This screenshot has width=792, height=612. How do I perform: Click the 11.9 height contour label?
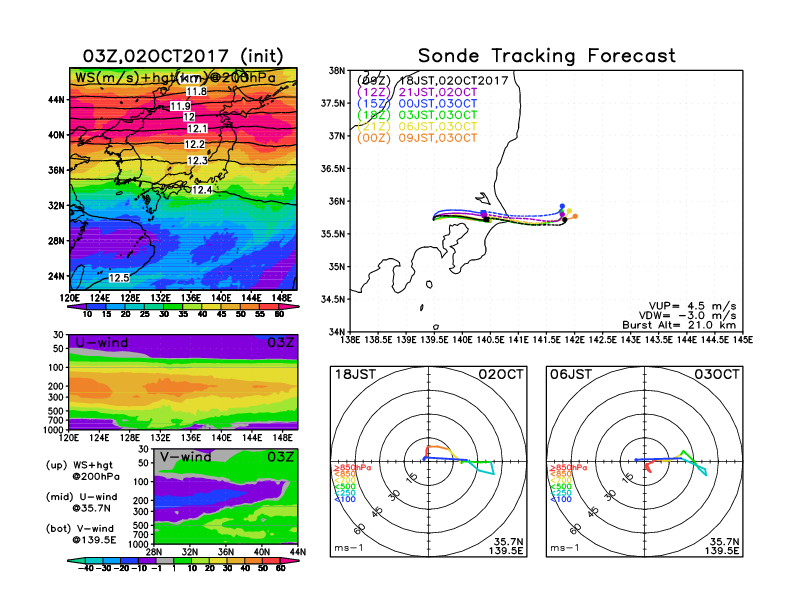(x=180, y=106)
